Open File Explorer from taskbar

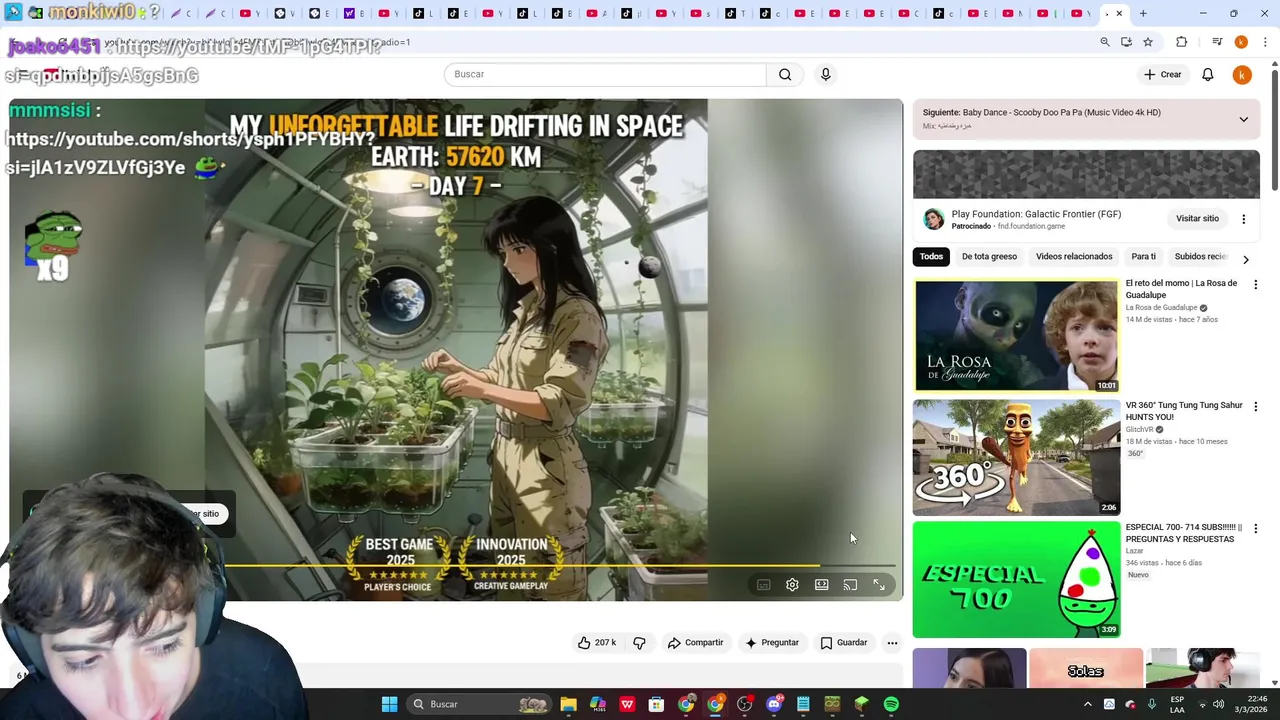coord(568,705)
